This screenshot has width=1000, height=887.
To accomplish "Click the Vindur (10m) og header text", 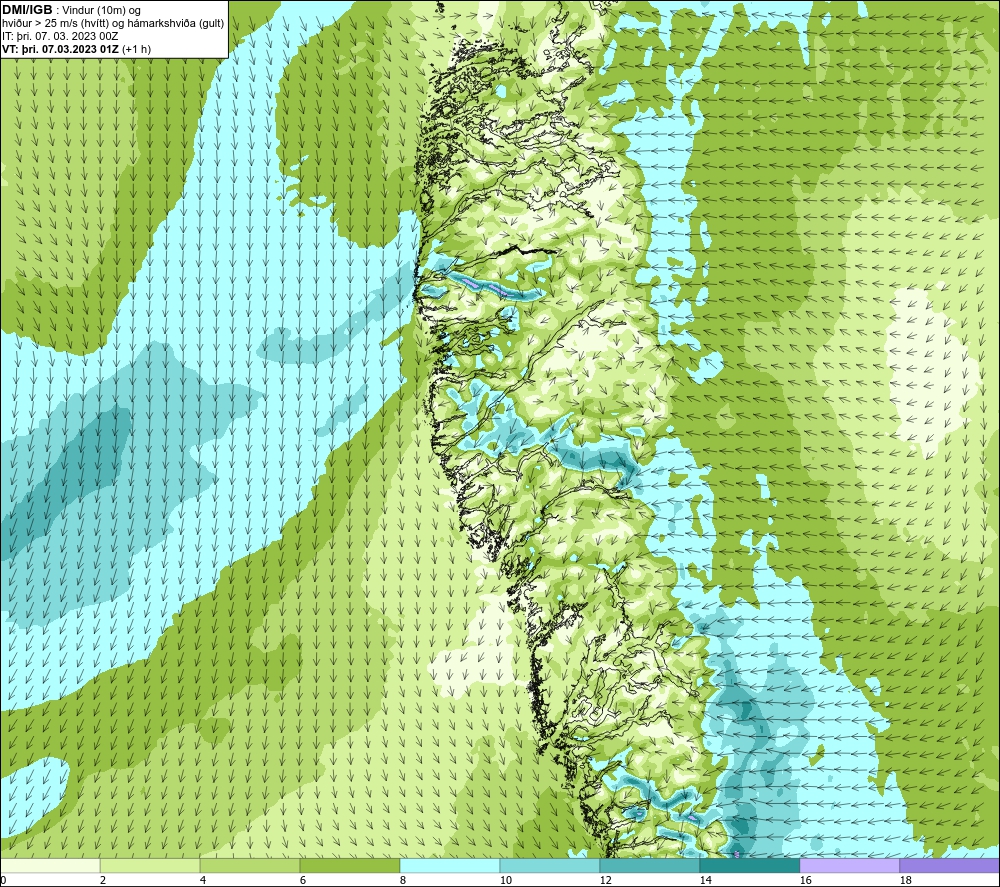I will tap(101, 10).
